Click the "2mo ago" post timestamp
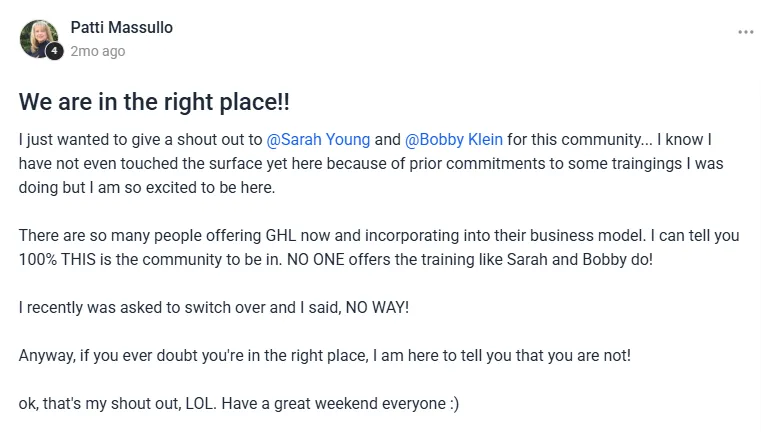 tap(98, 51)
